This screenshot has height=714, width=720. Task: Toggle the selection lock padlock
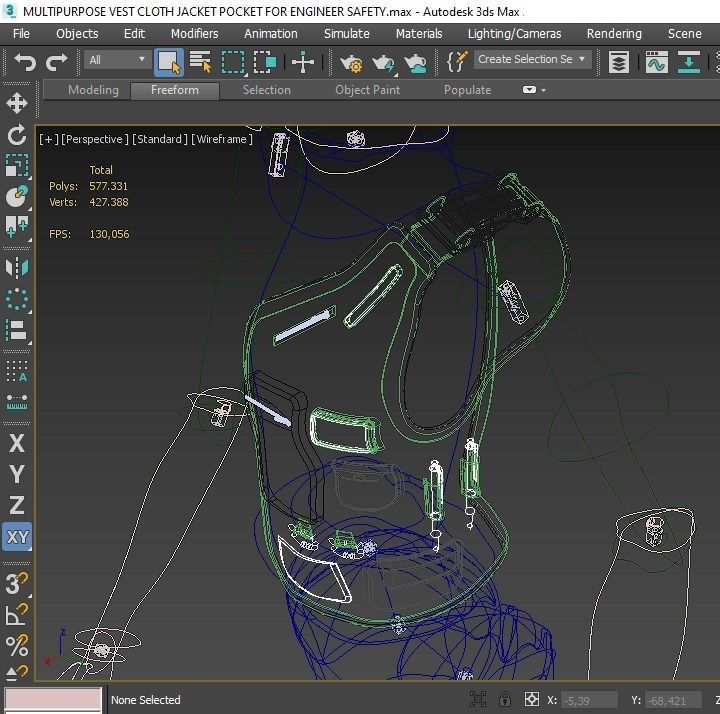pyautogui.click(x=505, y=700)
